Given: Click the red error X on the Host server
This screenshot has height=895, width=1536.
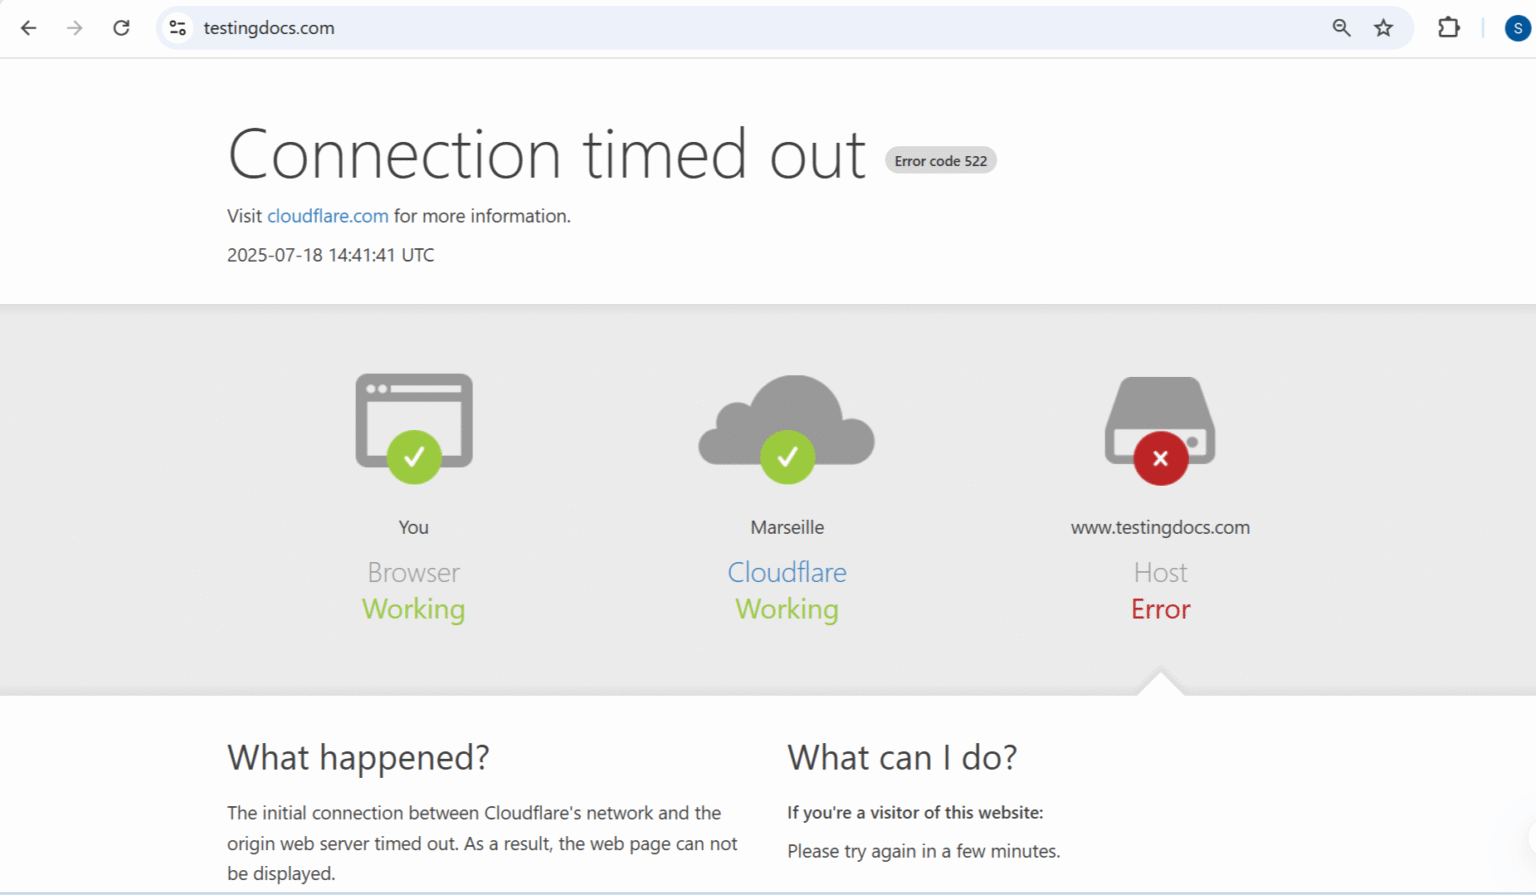Looking at the screenshot, I should point(1159,458).
